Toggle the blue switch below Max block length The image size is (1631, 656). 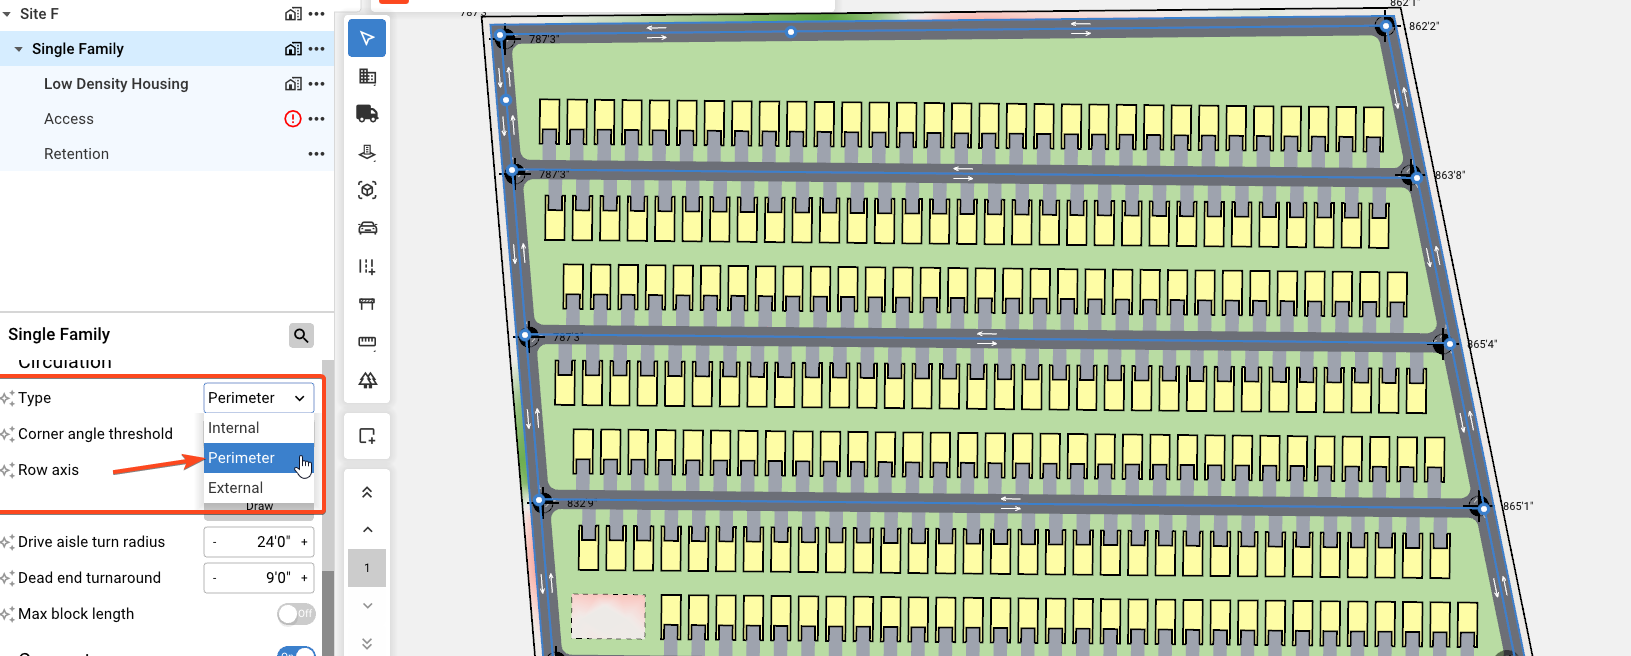tap(297, 652)
